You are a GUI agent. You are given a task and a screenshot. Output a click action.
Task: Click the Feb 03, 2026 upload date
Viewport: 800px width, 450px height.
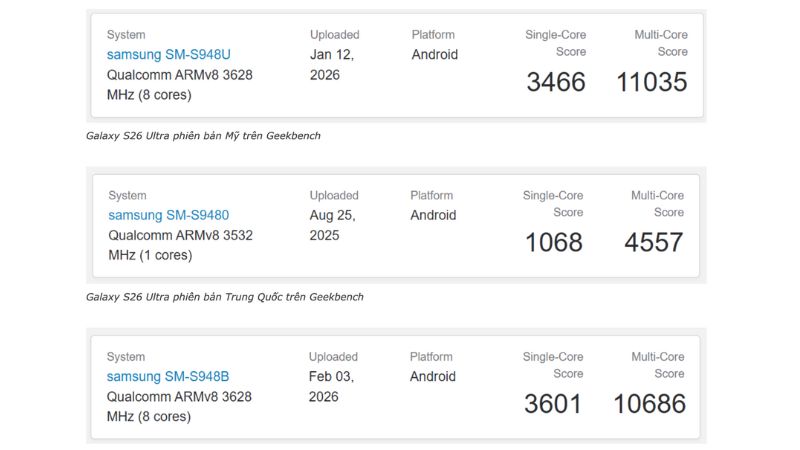pyautogui.click(x=332, y=387)
